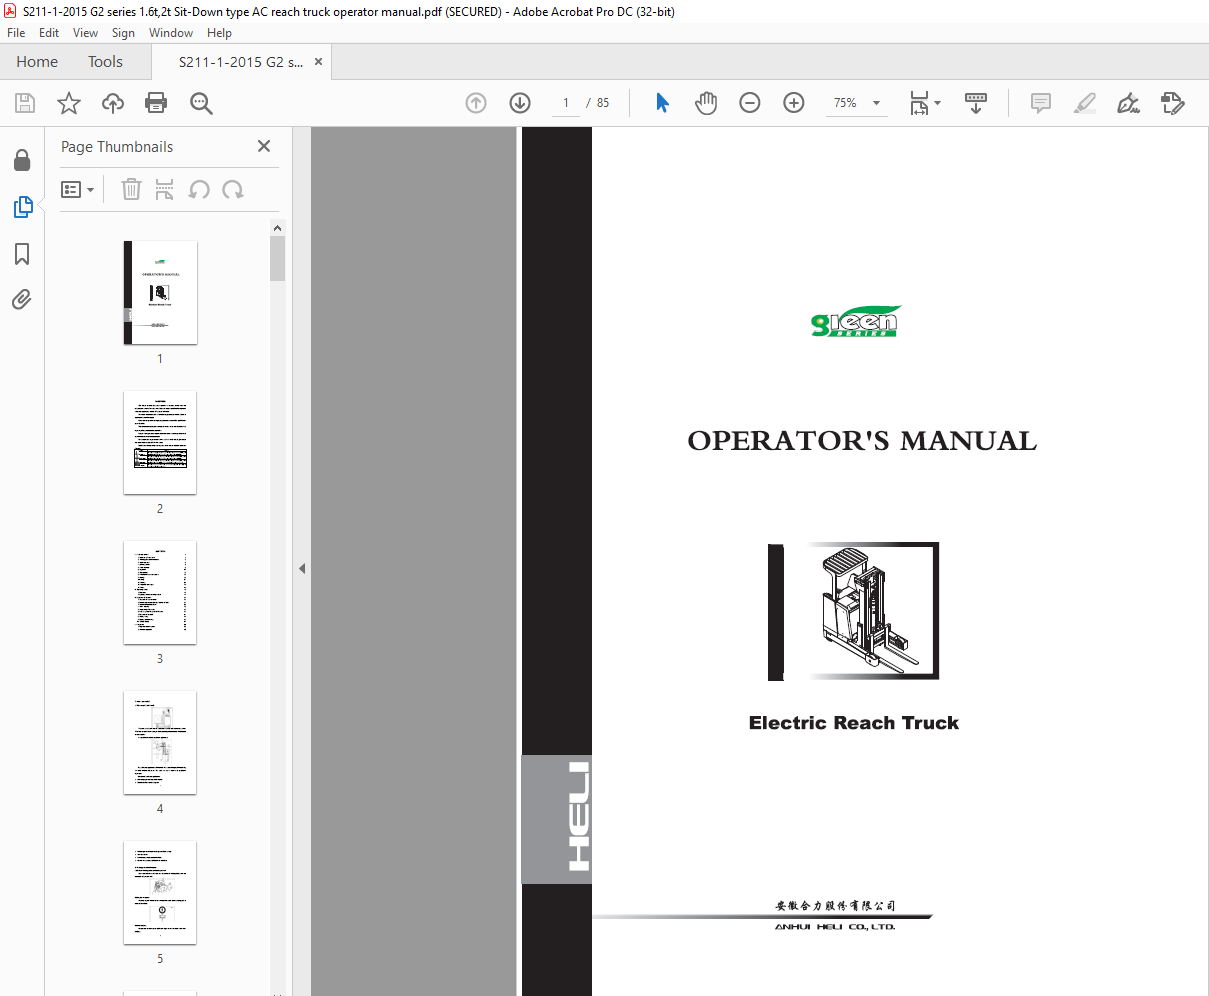This screenshot has height=996, width=1209.
Task: Open the Sign menu
Action: coord(123,33)
